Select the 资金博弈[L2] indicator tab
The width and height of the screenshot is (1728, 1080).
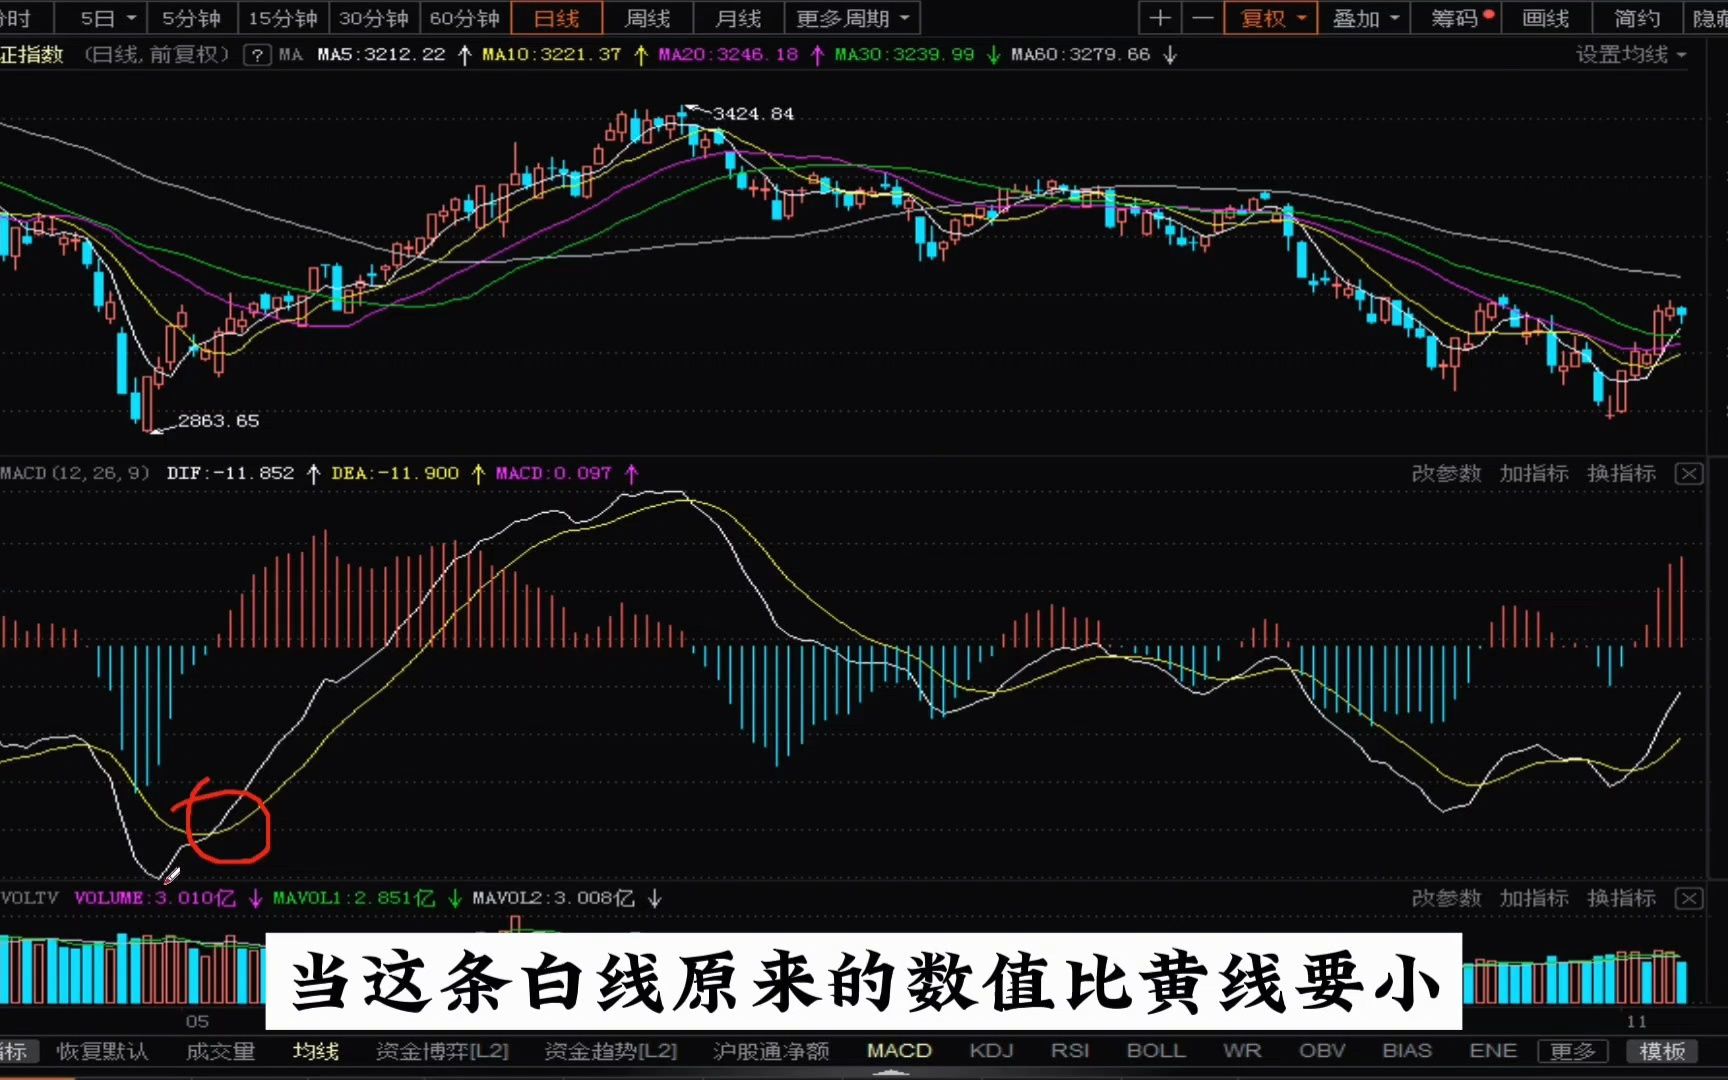(x=442, y=1051)
